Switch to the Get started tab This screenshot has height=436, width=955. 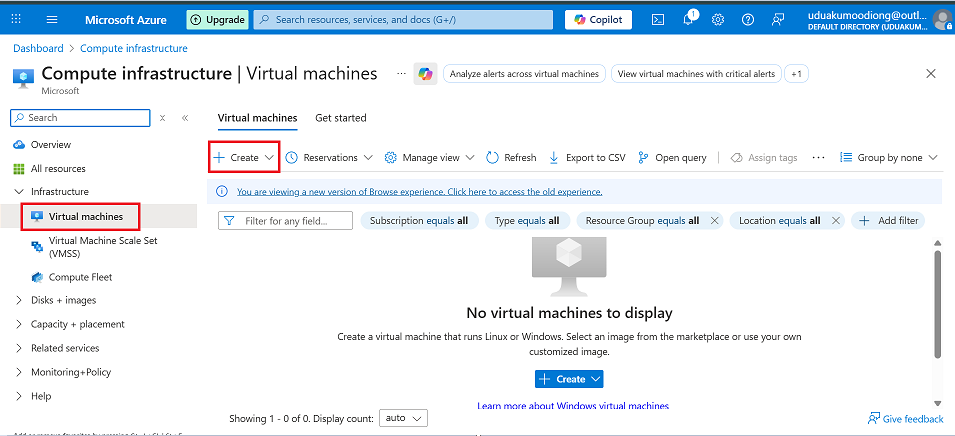click(340, 118)
